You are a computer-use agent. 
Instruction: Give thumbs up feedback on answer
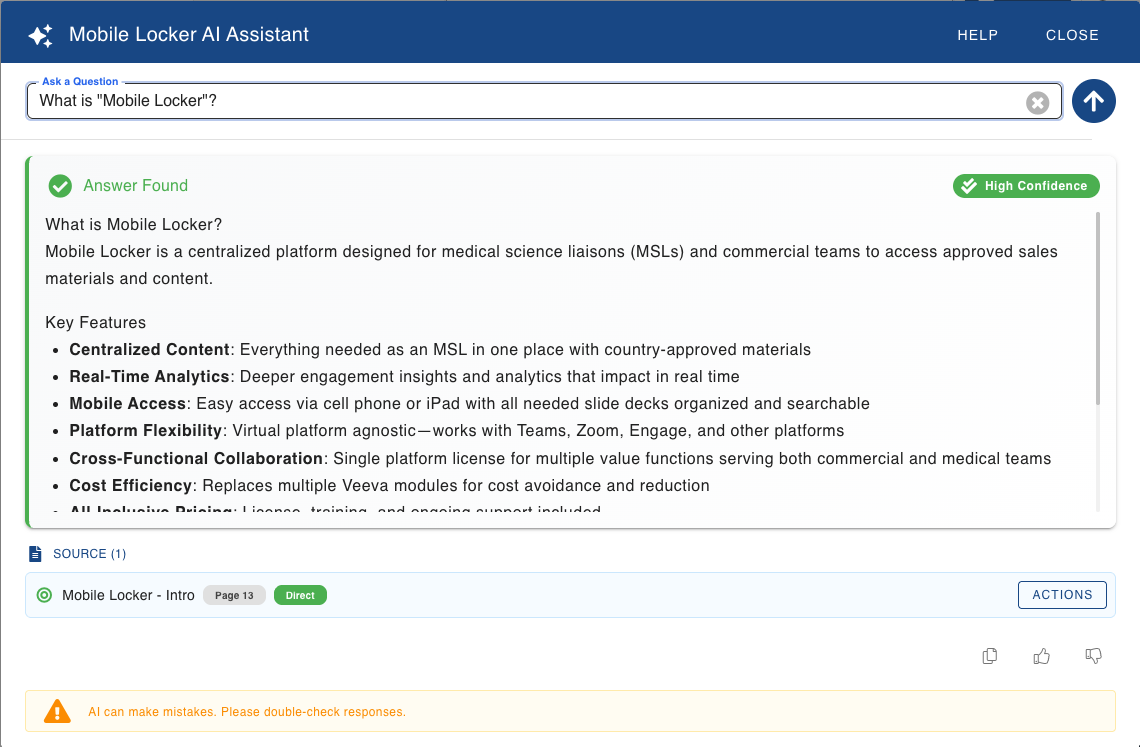point(1041,656)
